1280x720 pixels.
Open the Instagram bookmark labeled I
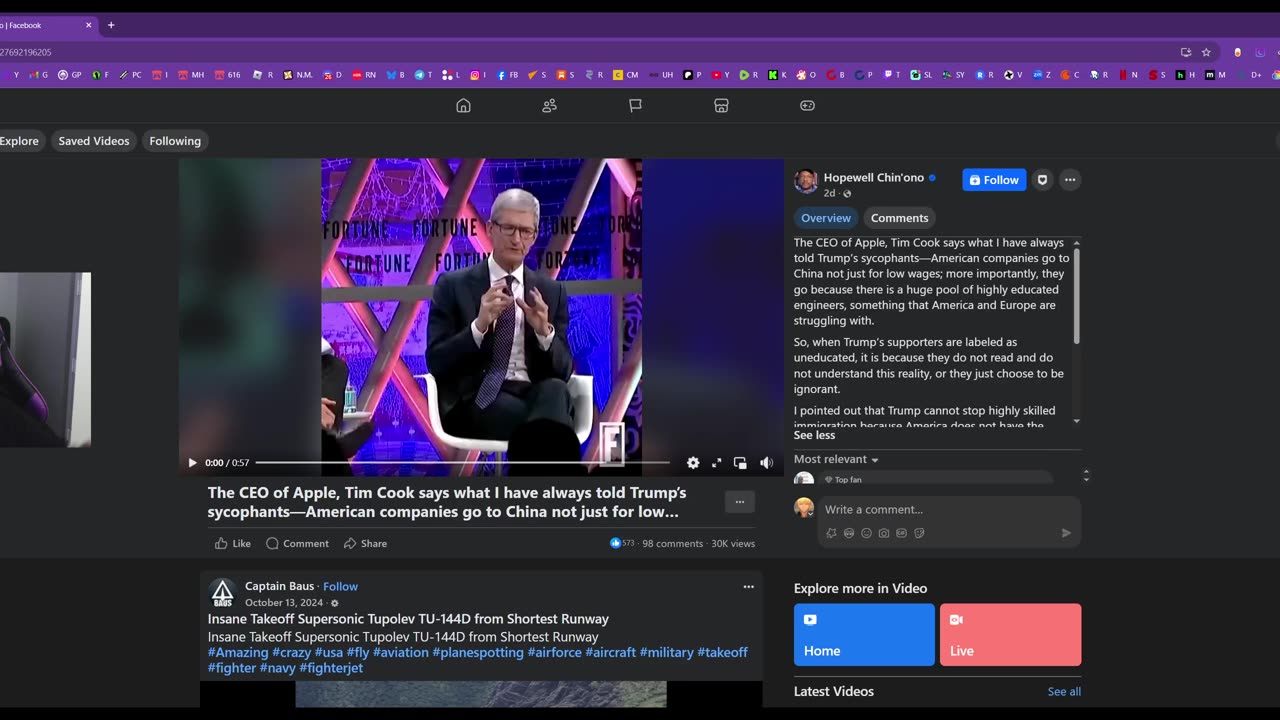pyautogui.click(x=478, y=75)
